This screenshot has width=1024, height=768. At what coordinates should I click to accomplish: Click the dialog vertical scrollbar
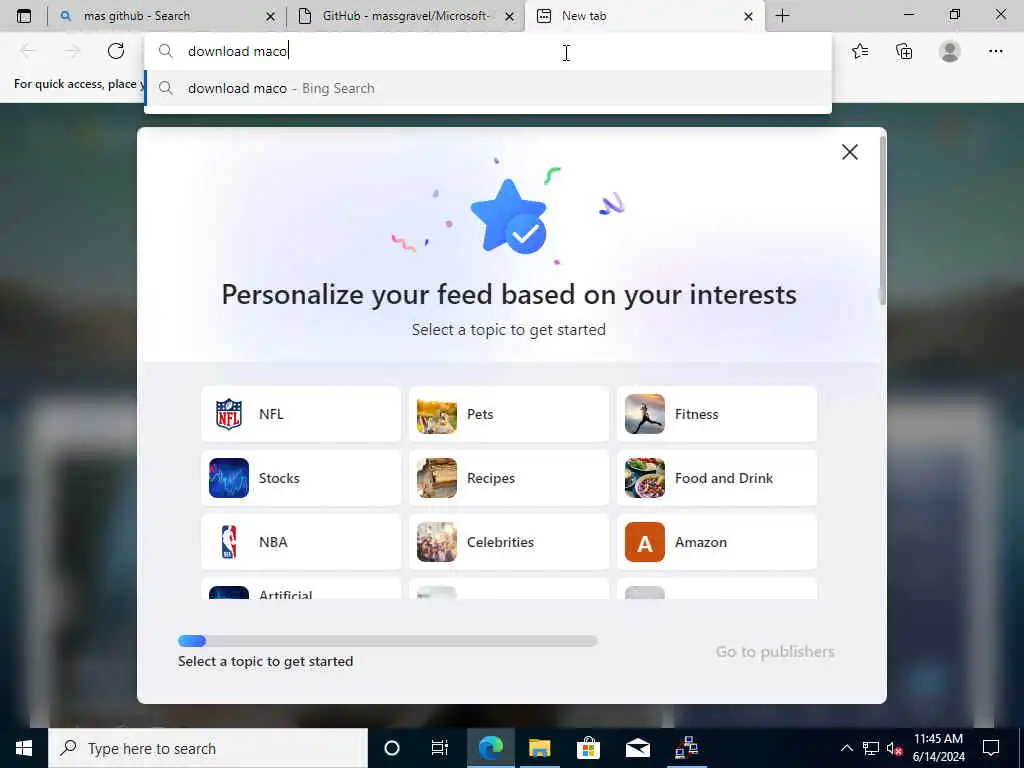882,222
